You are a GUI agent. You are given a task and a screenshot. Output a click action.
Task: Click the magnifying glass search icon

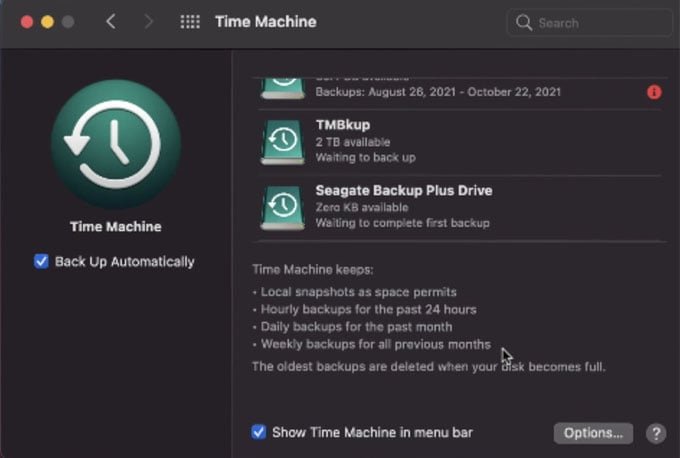pyautogui.click(x=524, y=22)
